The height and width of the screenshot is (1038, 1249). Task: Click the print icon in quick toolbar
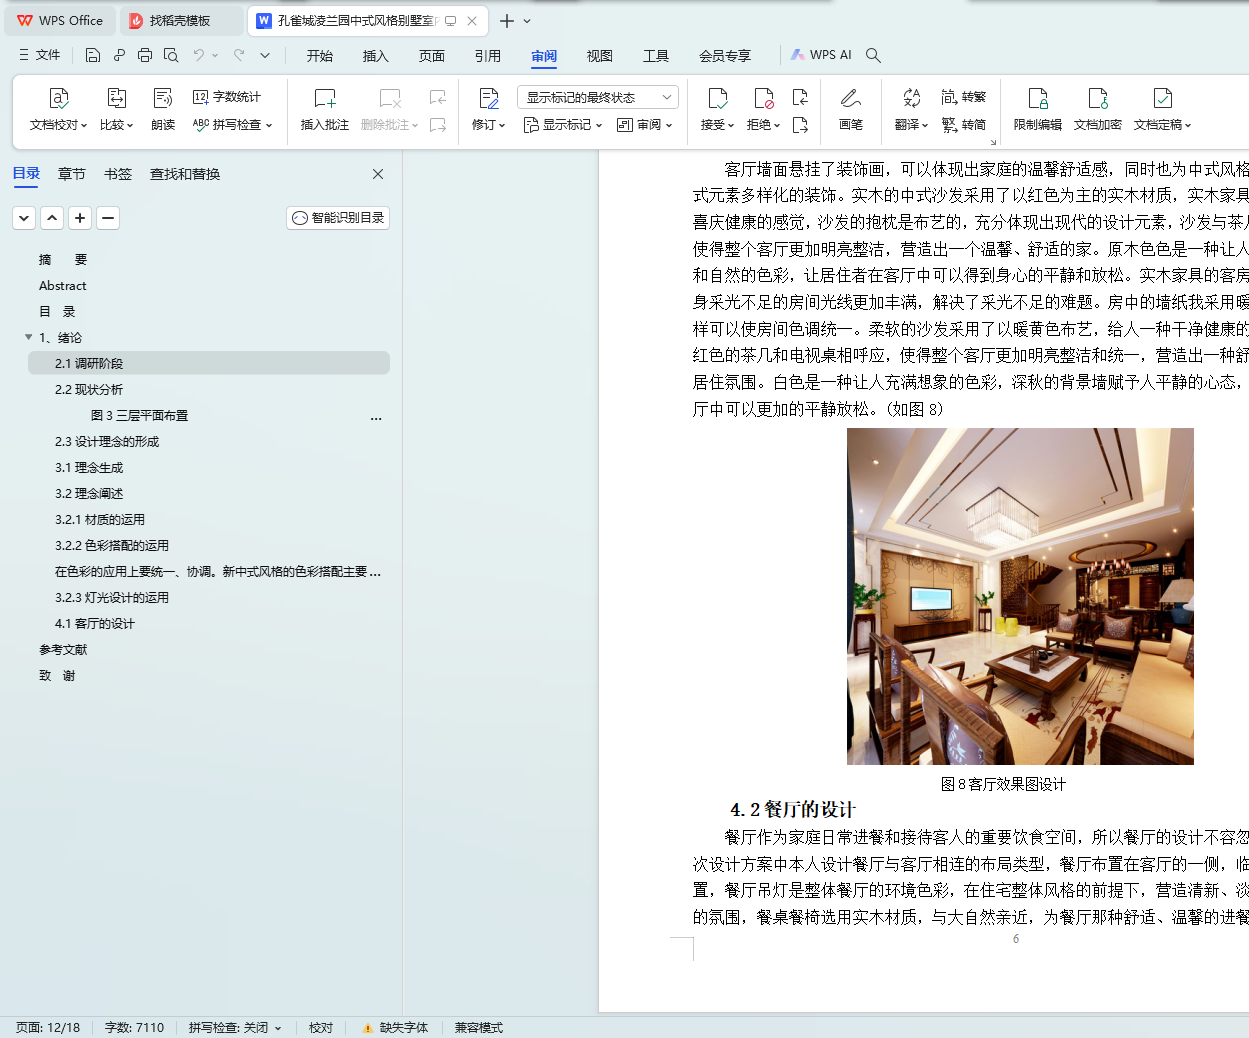[145, 55]
